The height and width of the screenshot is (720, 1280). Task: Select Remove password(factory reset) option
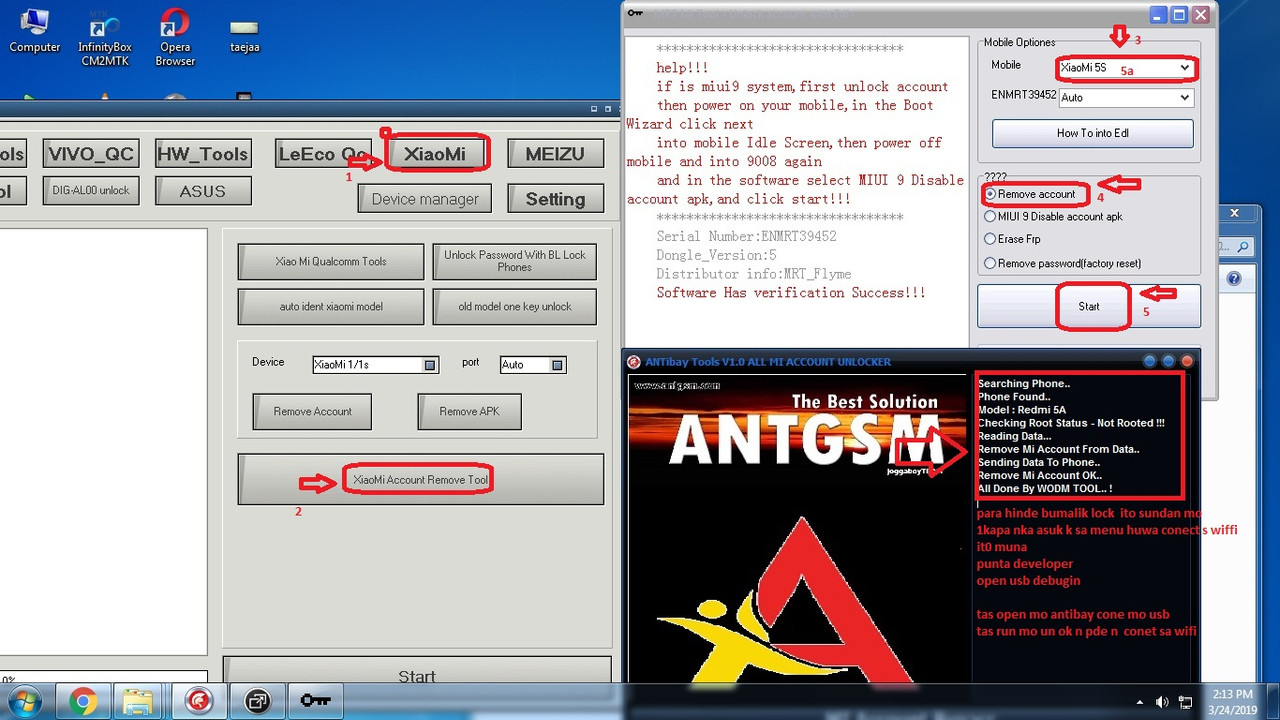(1062, 263)
